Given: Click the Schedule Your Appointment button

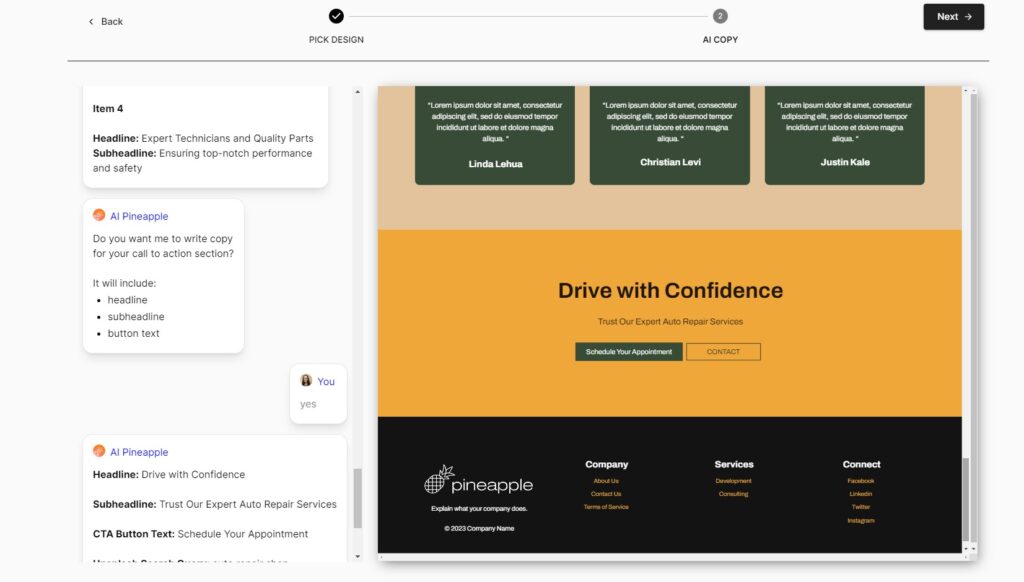Looking at the screenshot, I should click(x=628, y=351).
